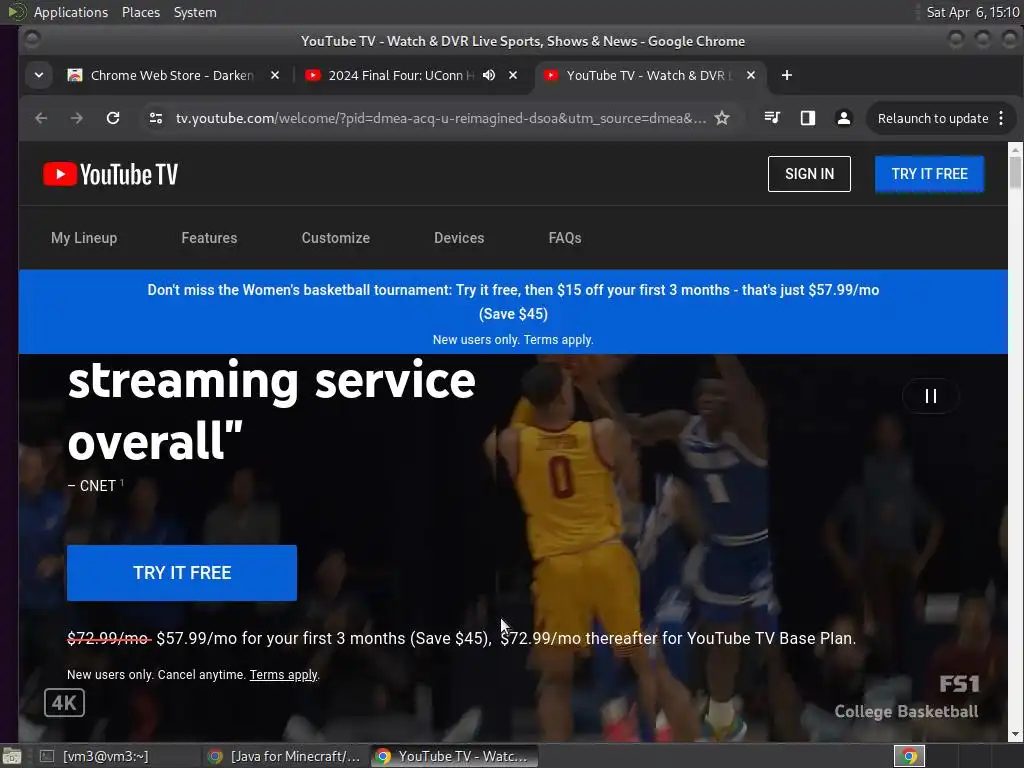Screen dimensions: 1024x768
Task: Open the Features nav item
Action: 209,238
